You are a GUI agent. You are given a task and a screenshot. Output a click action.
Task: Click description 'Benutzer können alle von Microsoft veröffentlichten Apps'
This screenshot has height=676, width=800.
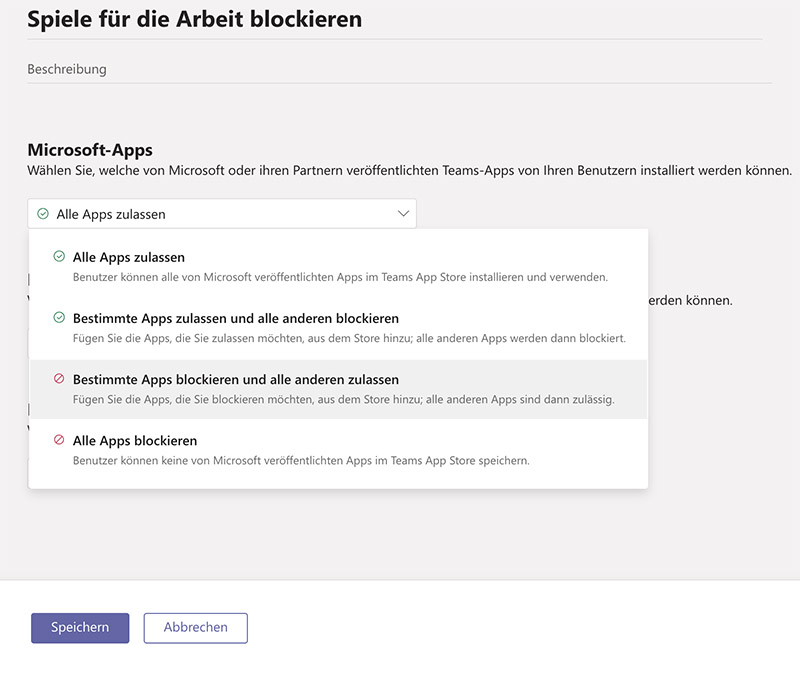point(340,277)
